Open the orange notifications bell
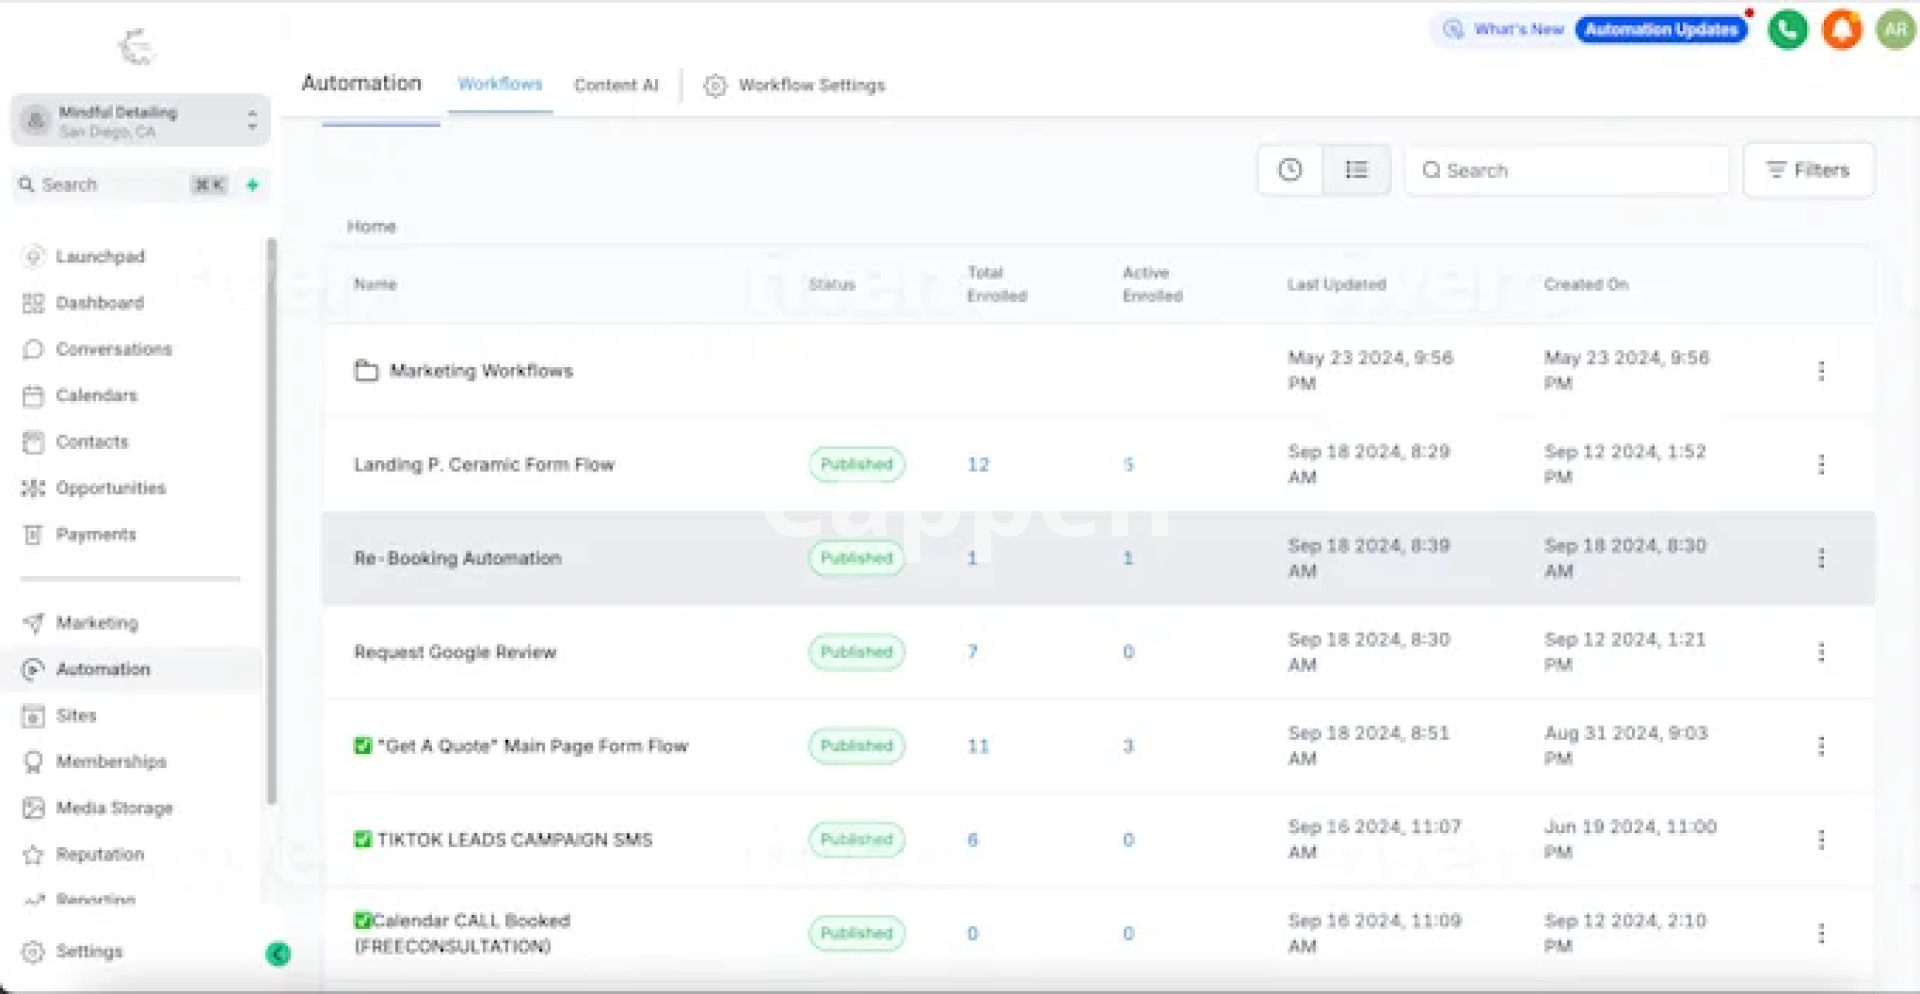The image size is (1920, 994). pos(1841,29)
